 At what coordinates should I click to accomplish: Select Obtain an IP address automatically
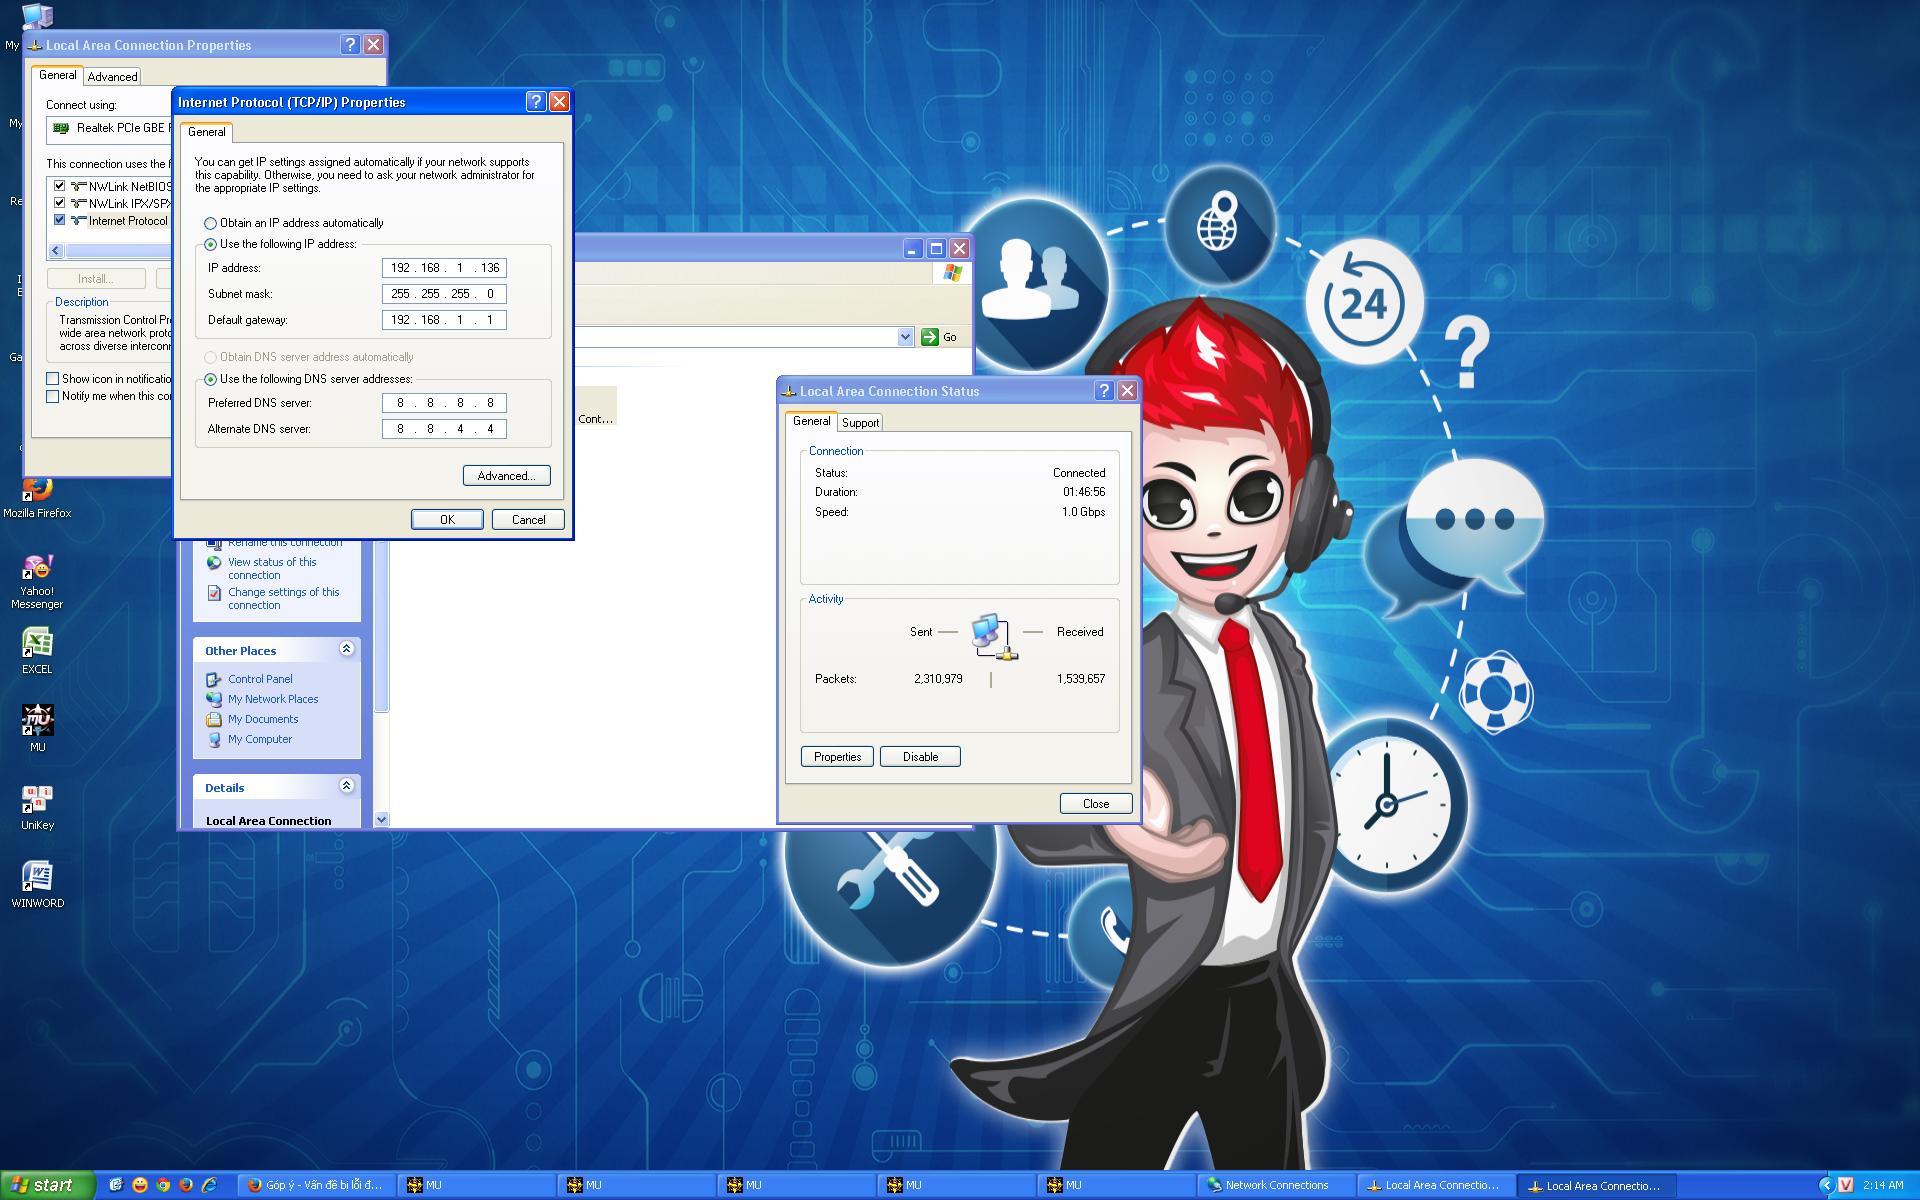point(210,223)
